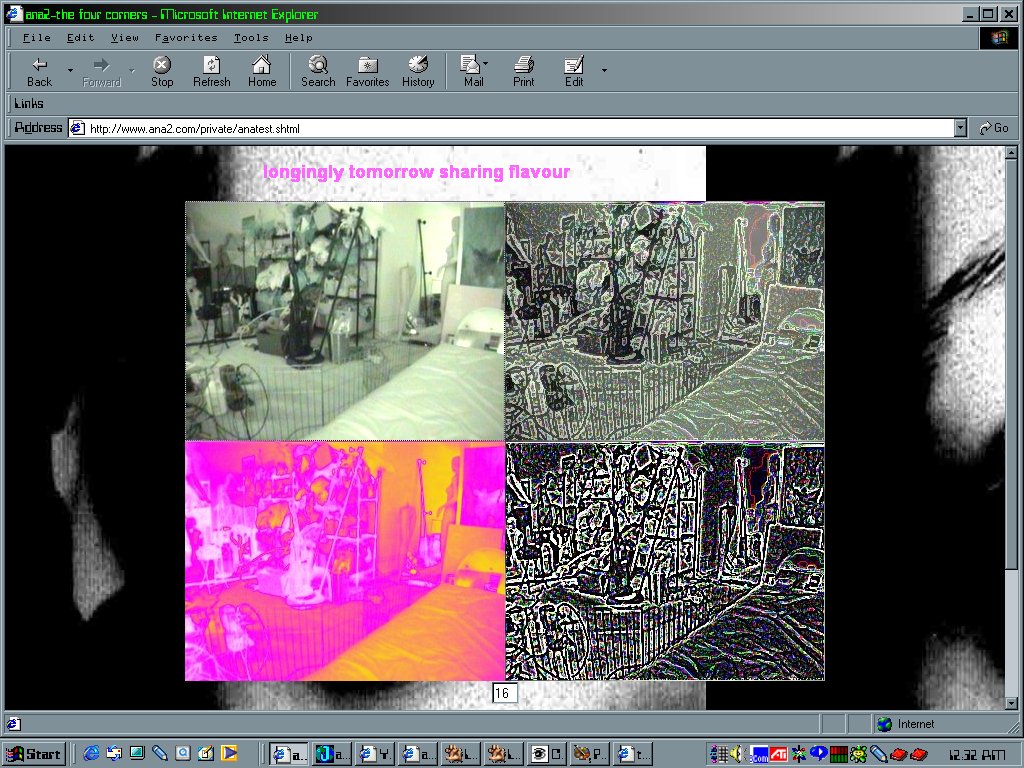Image resolution: width=1024 pixels, height=768 pixels.
Task: Open the History pane
Action: tap(418, 71)
